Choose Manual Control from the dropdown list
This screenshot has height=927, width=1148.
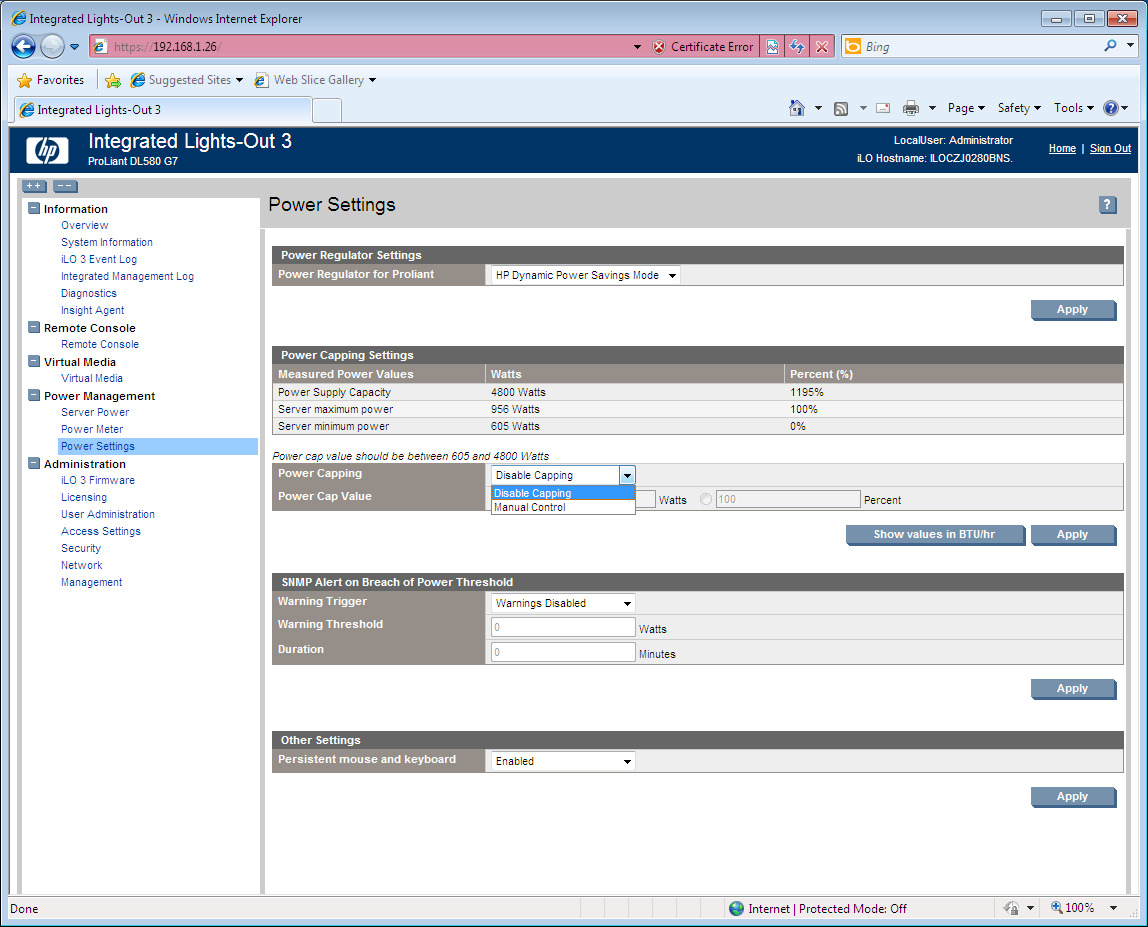click(562, 507)
